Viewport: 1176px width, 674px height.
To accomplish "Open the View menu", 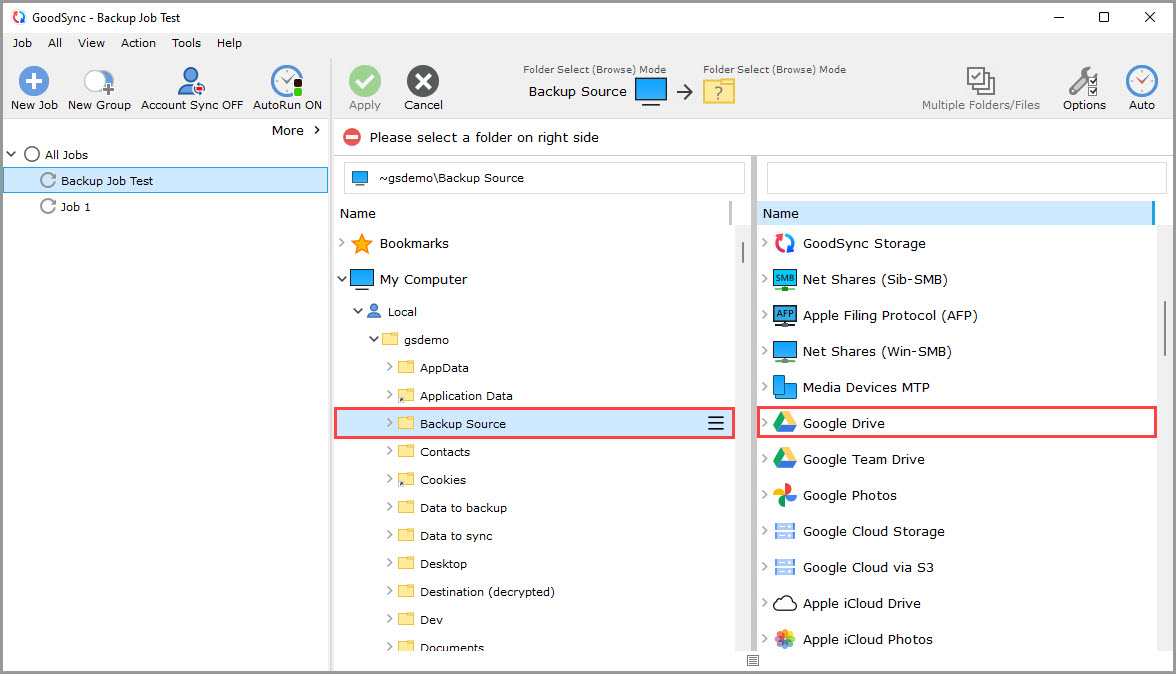I will (x=91, y=43).
